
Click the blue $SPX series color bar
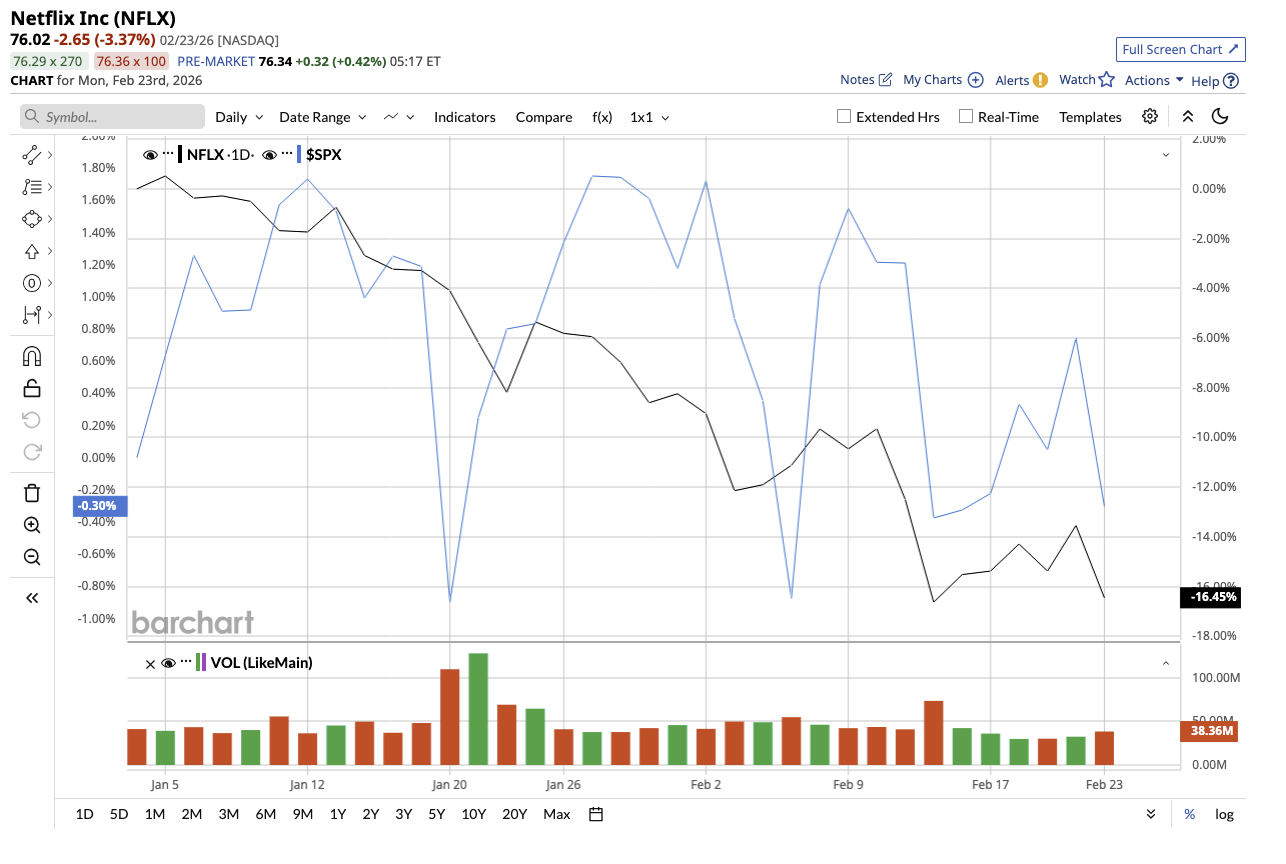(x=300, y=154)
